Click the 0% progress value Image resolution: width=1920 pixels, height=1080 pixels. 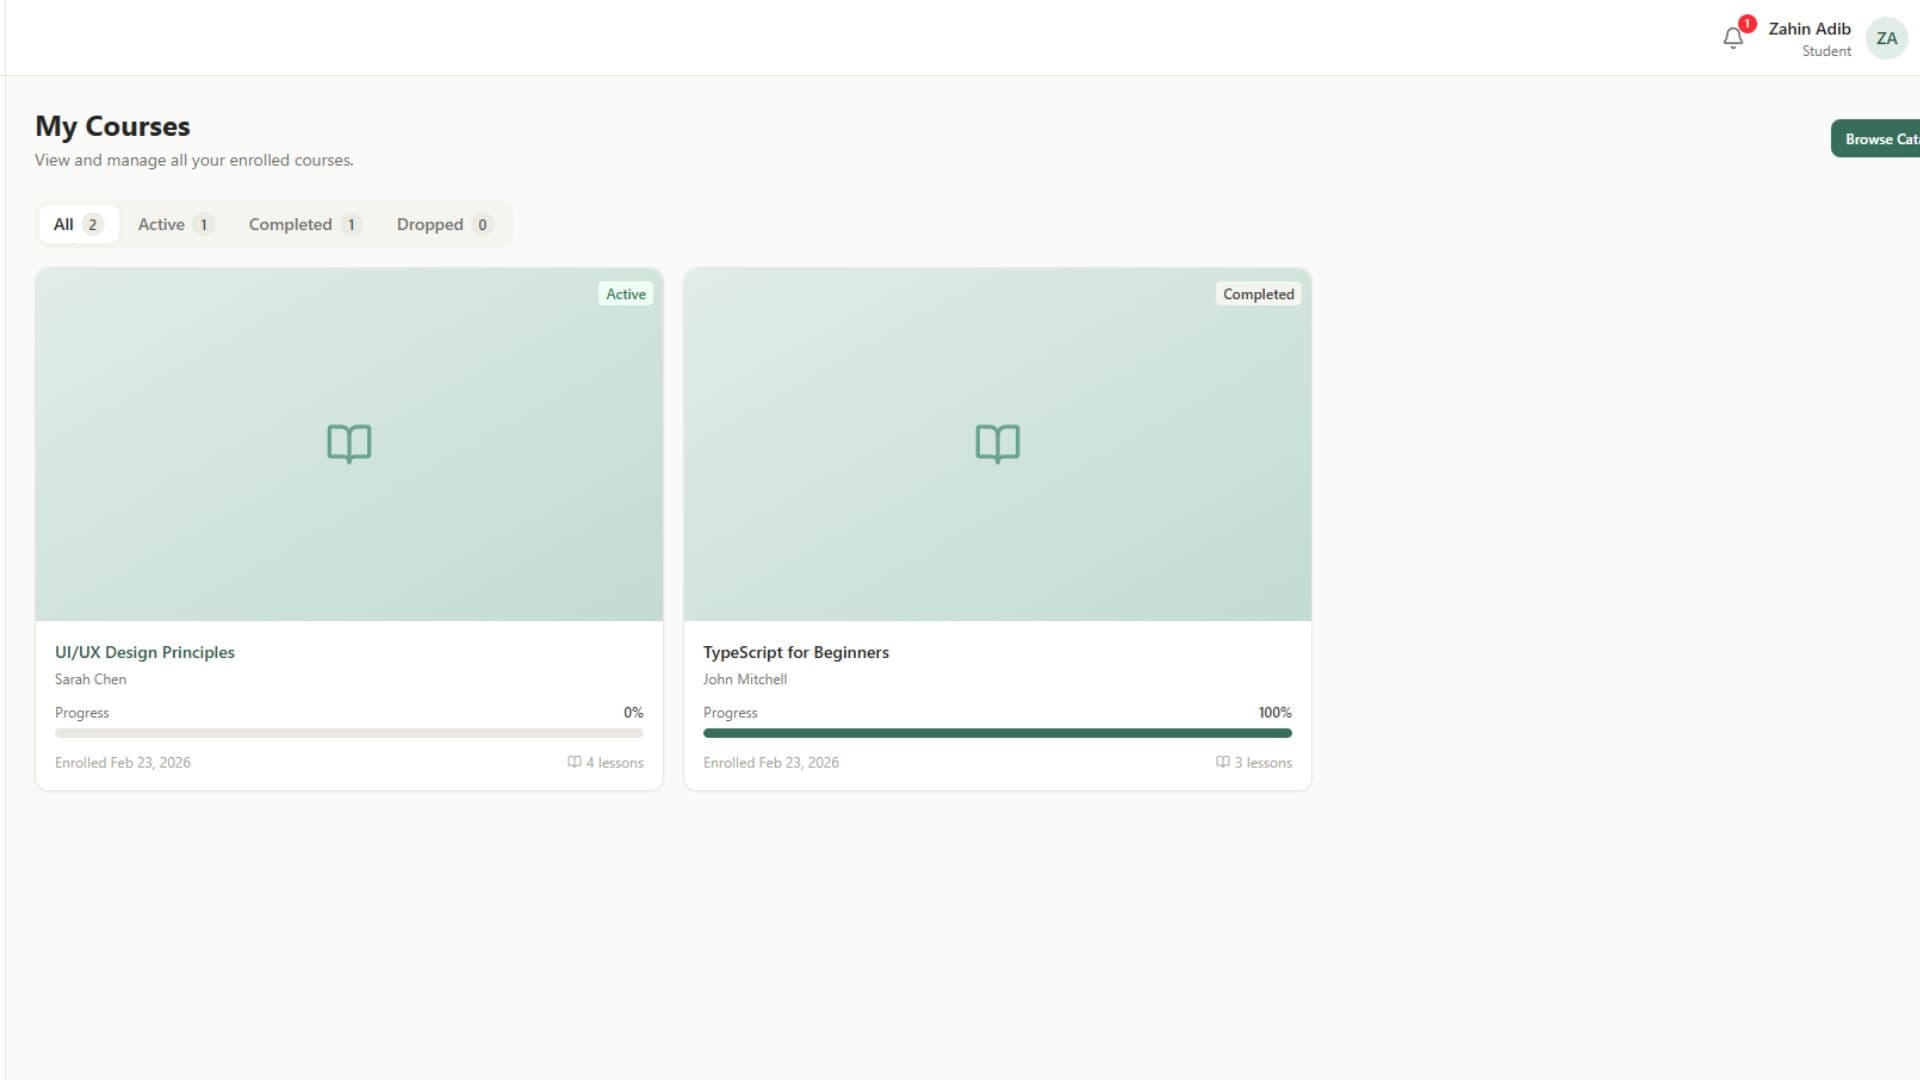(633, 712)
